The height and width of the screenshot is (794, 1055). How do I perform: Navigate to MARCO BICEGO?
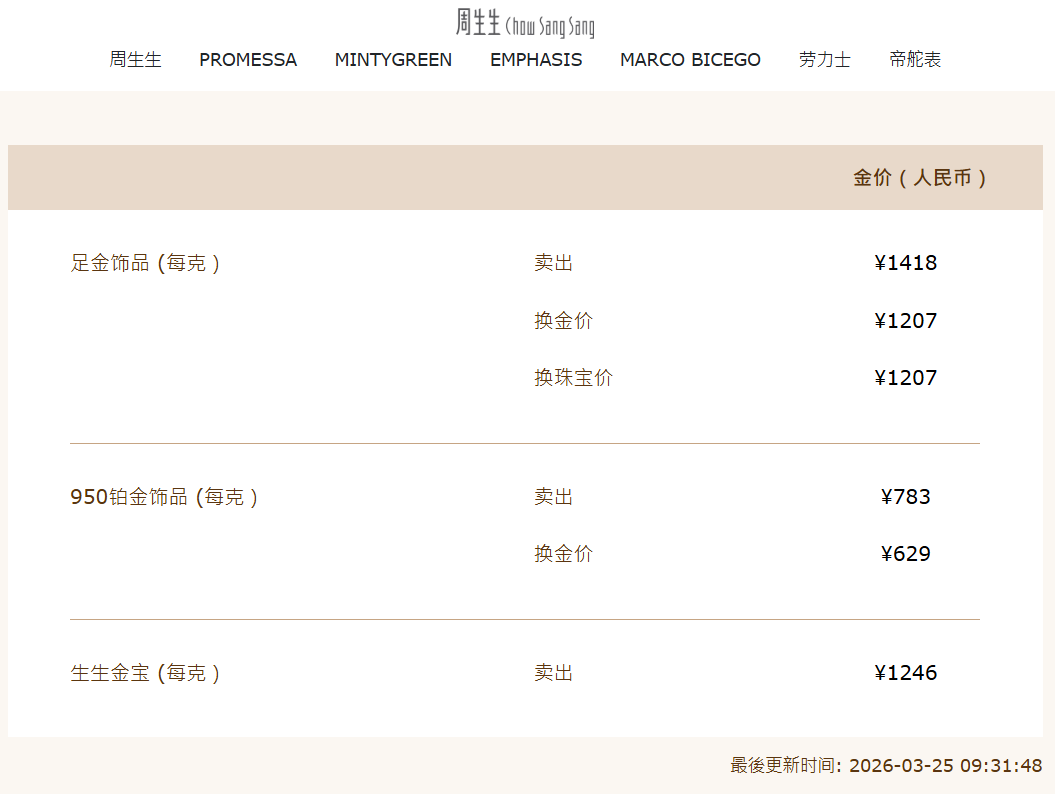click(690, 60)
